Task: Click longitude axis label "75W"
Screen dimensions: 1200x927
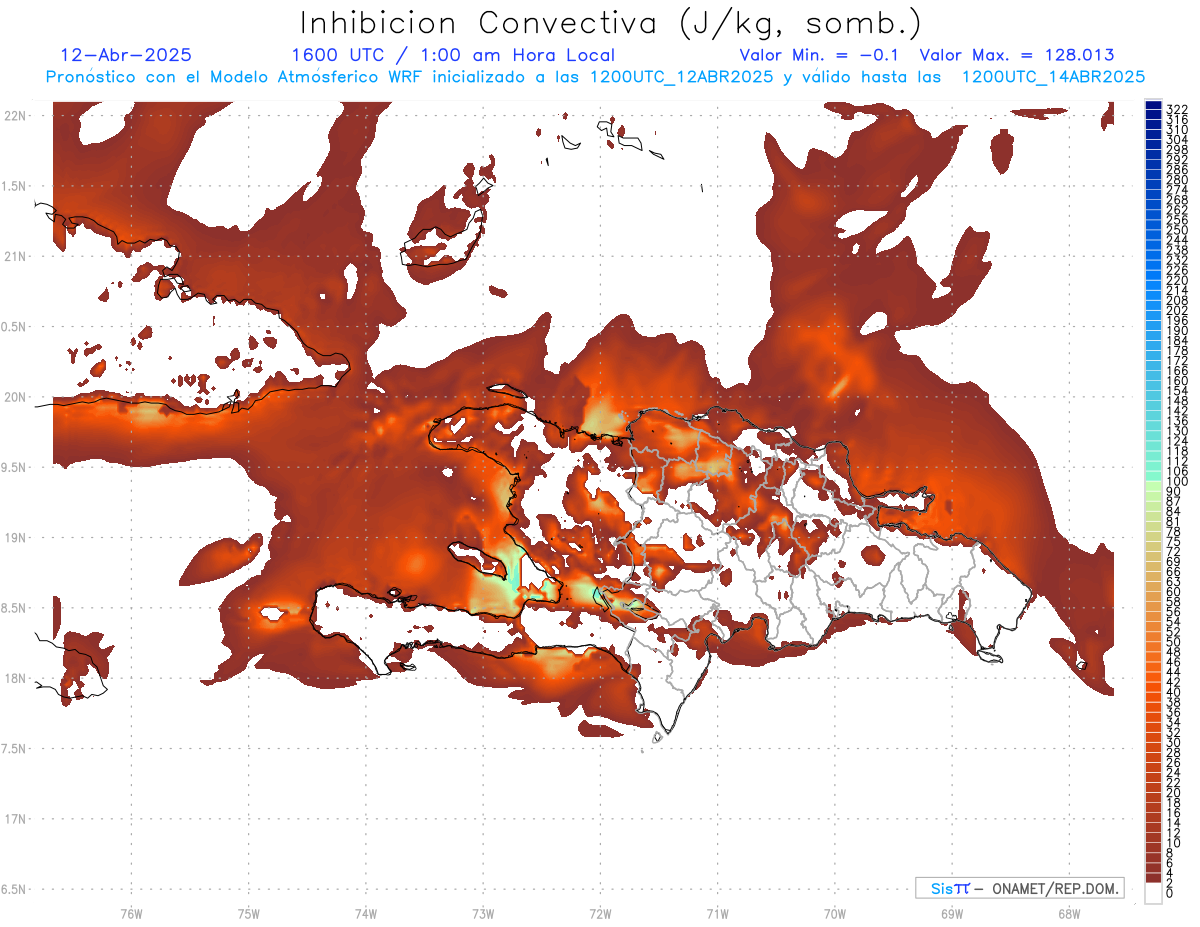Action: point(248,913)
